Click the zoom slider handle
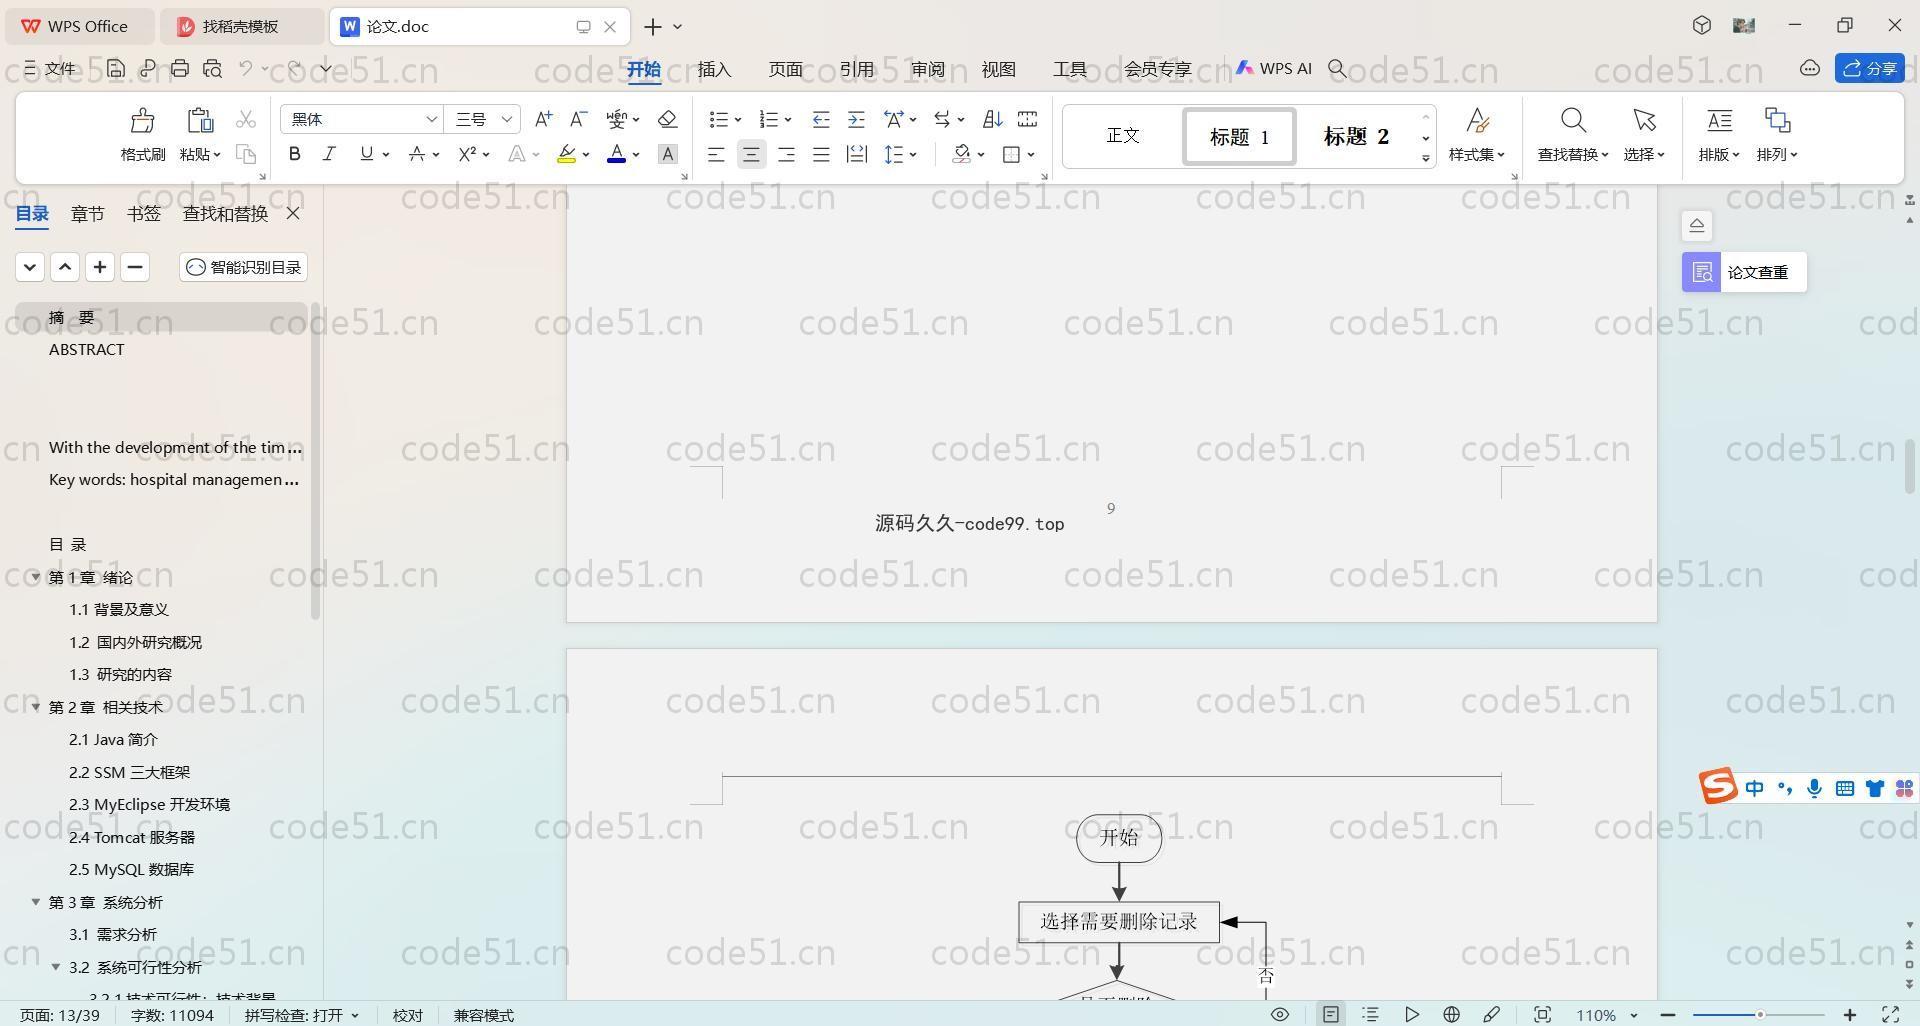This screenshot has height=1026, width=1920. click(1759, 1014)
